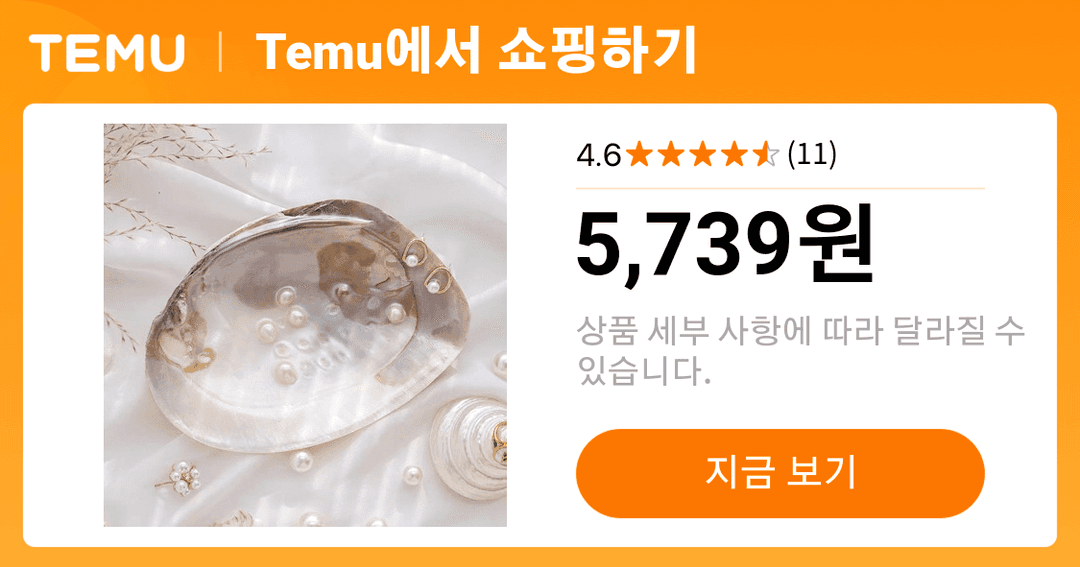Select the half-filled fifth rating star

[765, 154]
